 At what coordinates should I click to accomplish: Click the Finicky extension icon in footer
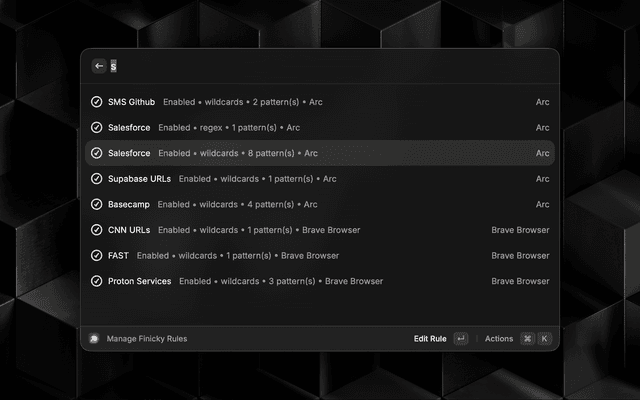[x=94, y=338]
